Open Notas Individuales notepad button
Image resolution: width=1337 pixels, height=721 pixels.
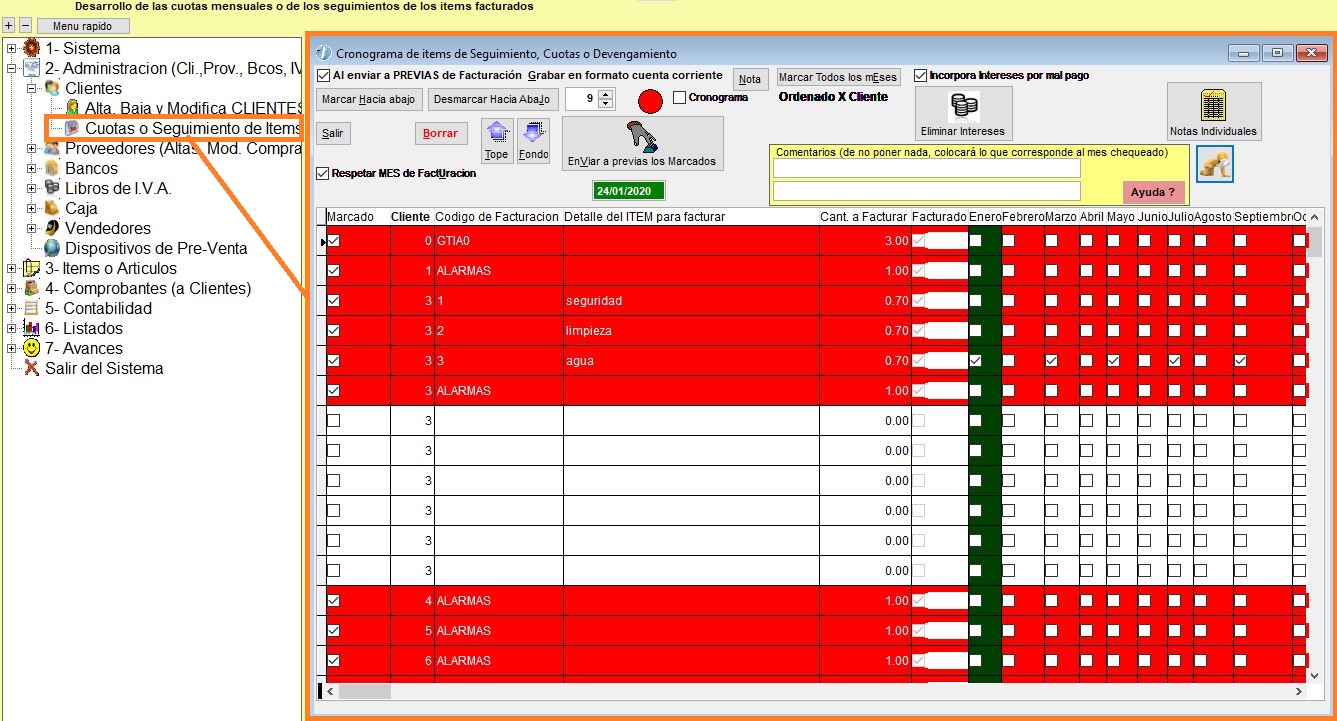(x=1214, y=112)
